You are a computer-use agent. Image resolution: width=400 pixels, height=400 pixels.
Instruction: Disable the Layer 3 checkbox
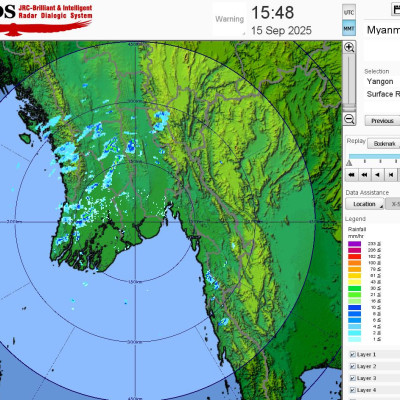coord(352,378)
